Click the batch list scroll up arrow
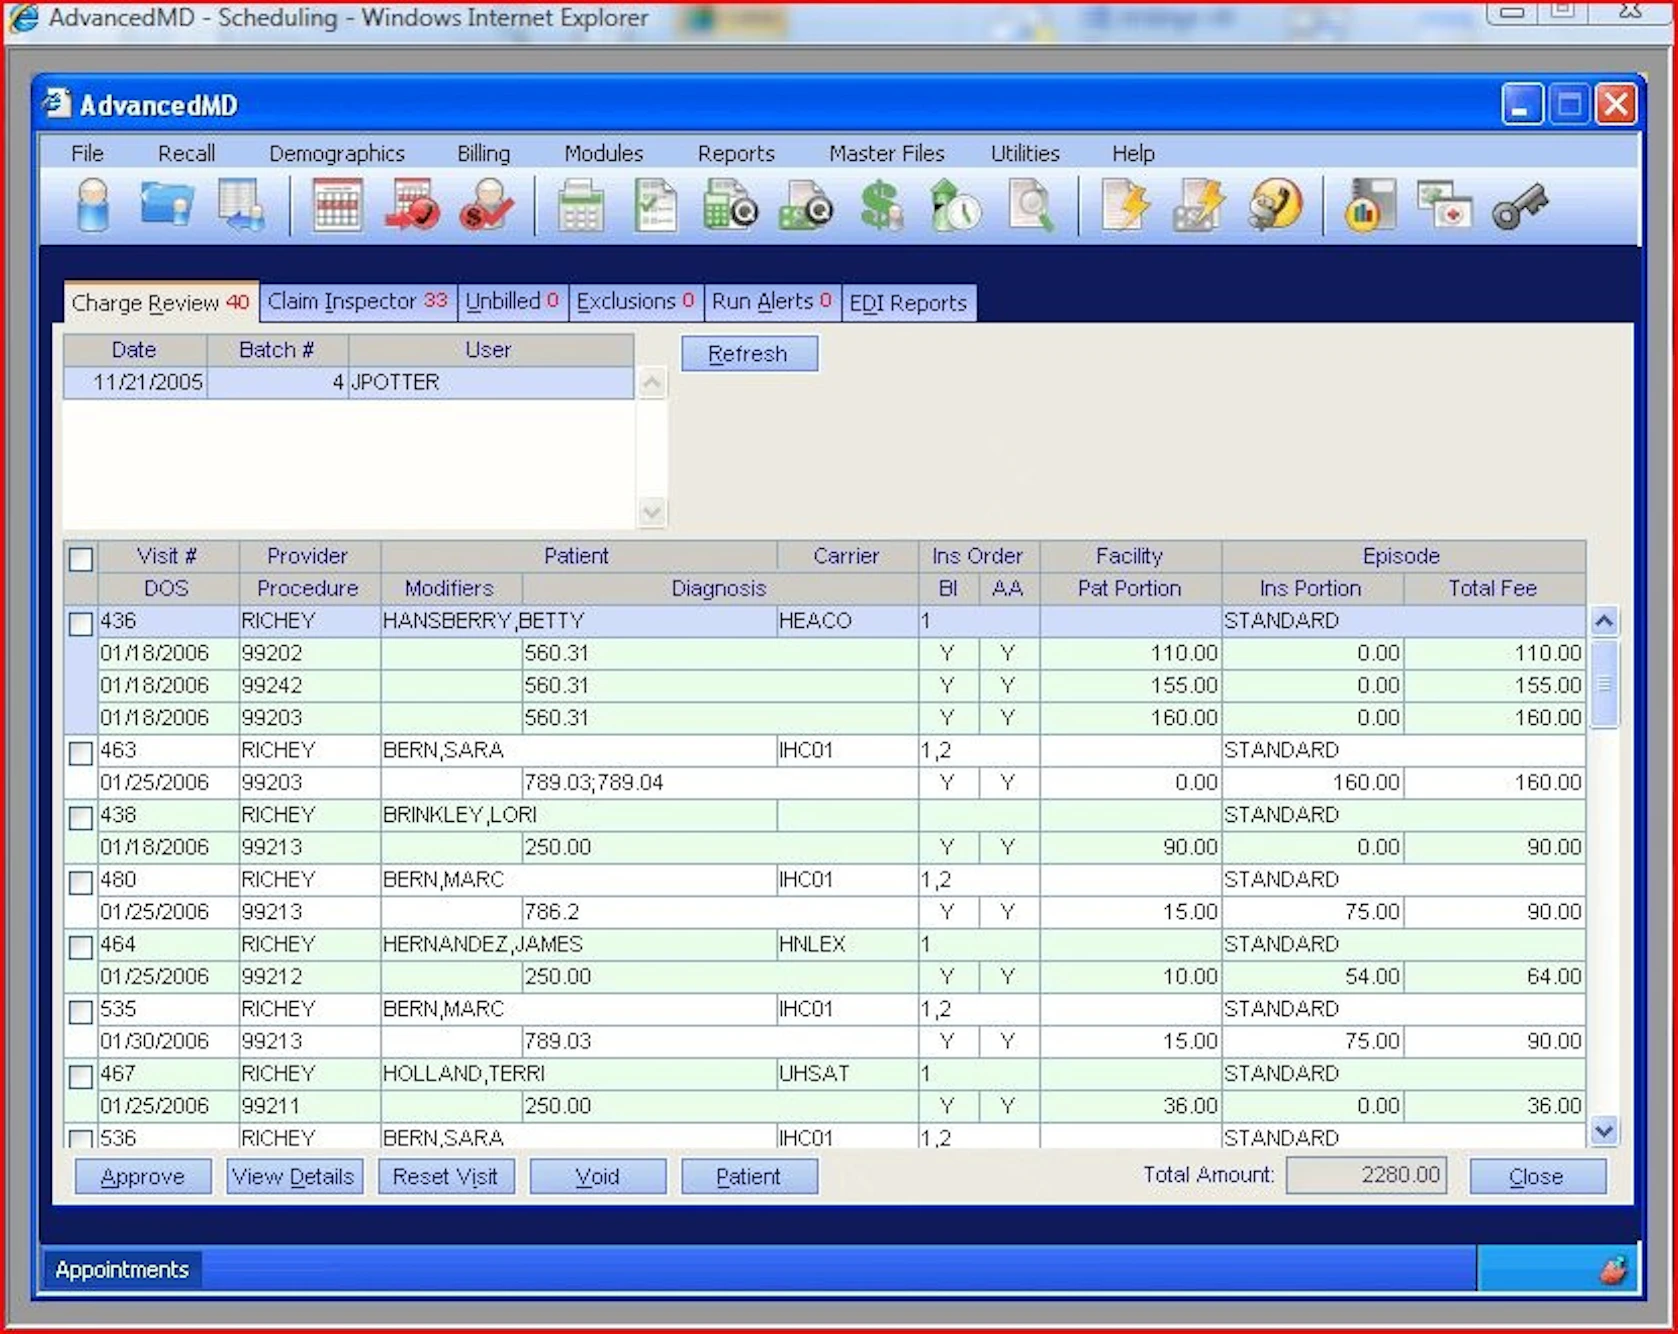Screen dimensions: 1678x1334 tap(652, 383)
